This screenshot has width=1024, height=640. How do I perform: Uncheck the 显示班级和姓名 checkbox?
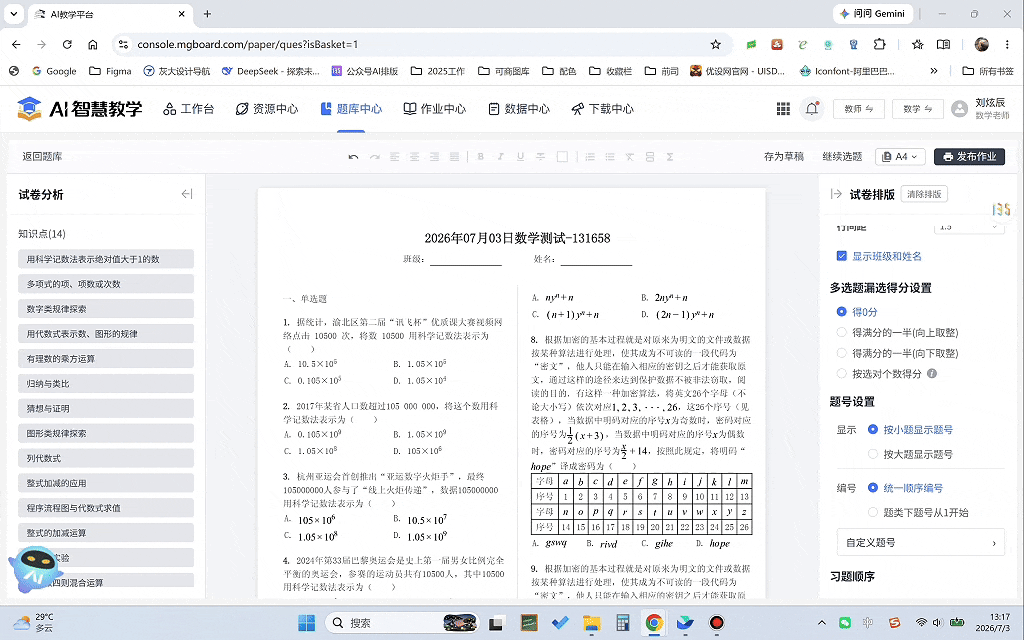(842, 256)
